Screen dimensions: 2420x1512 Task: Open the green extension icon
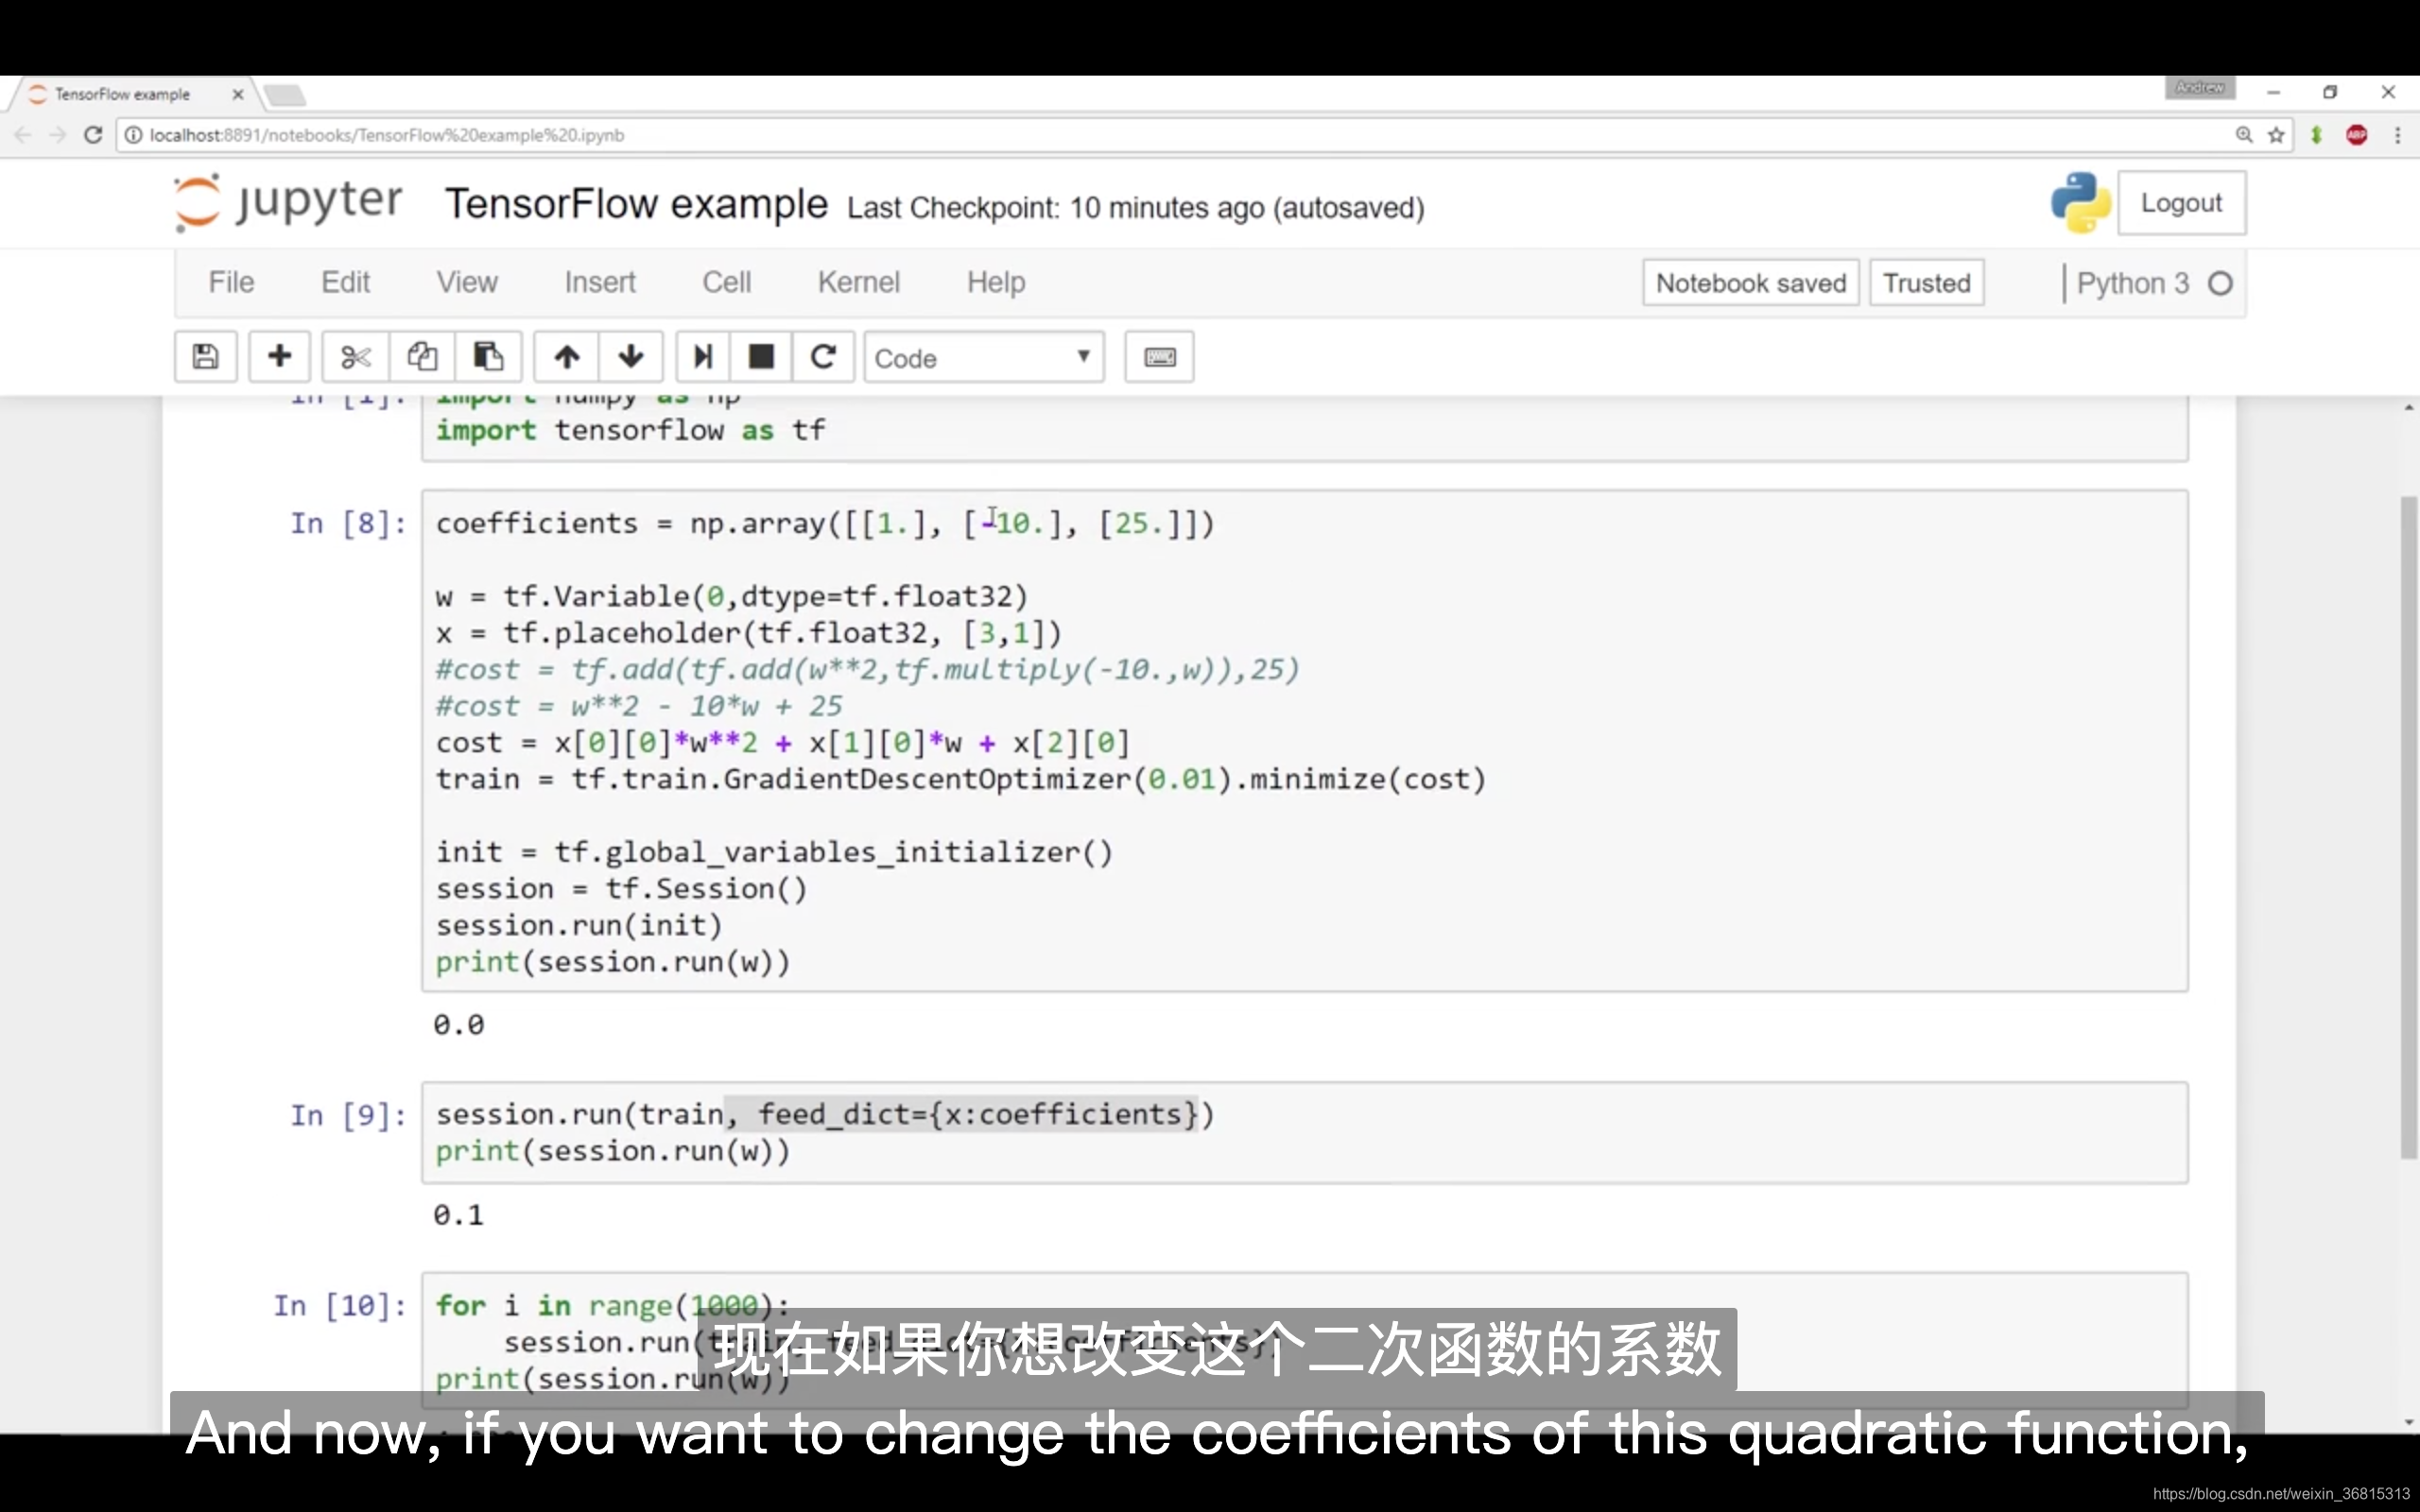(2316, 135)
